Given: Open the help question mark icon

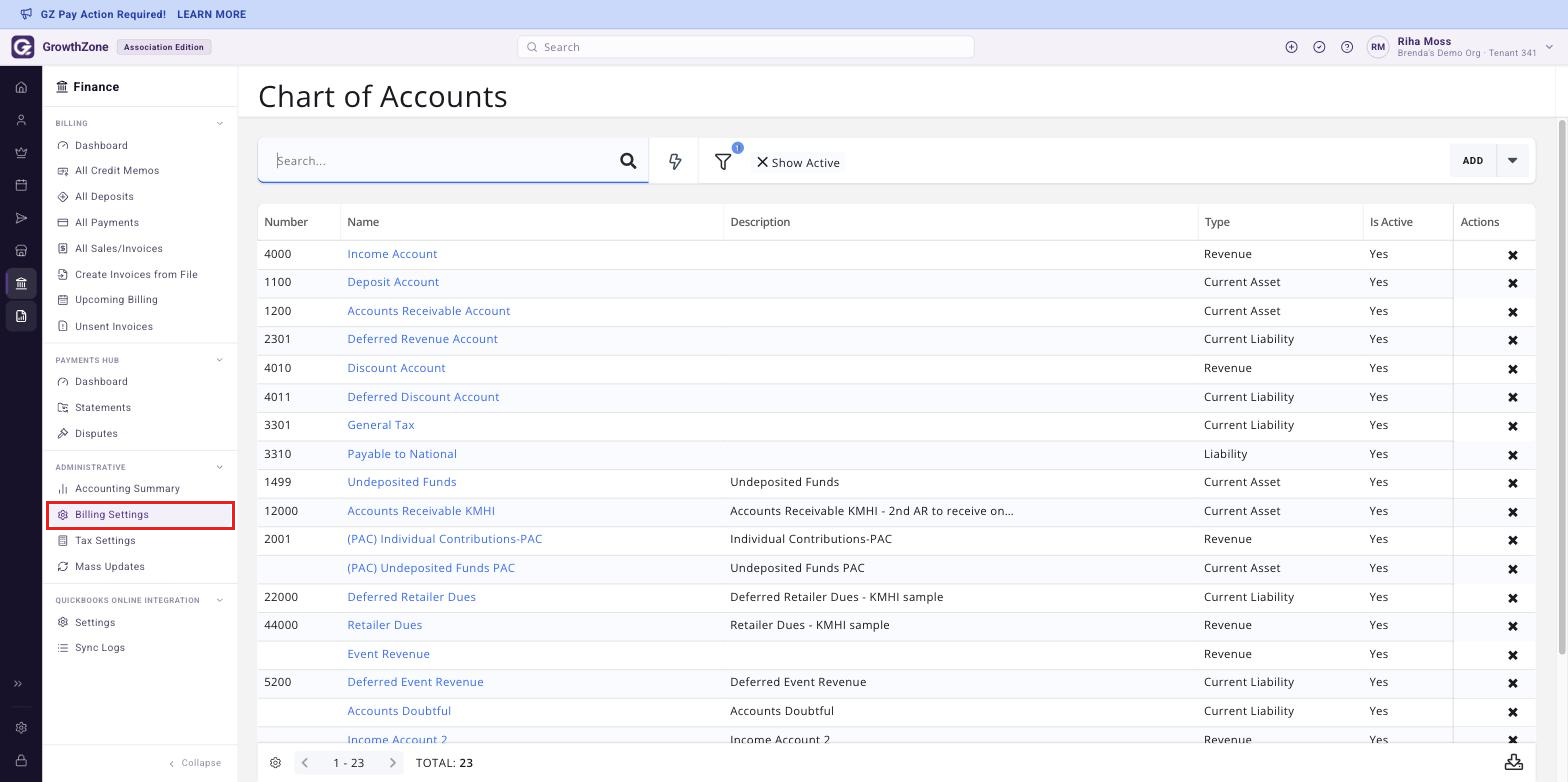Looking at the screenshot, I should 1347,47.
